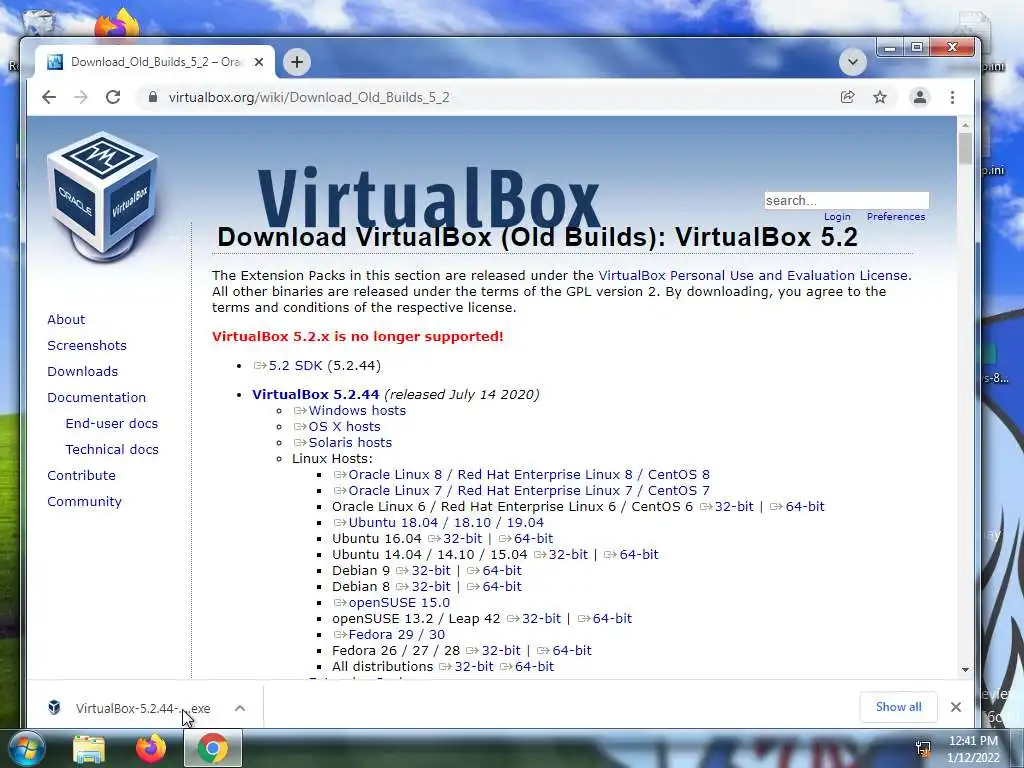This screenshot has height=768, width=1024.
Task: Download Fedora 26 / 27 / 28 32-bit
Action: pyautogui.click(x=493, y=650)
